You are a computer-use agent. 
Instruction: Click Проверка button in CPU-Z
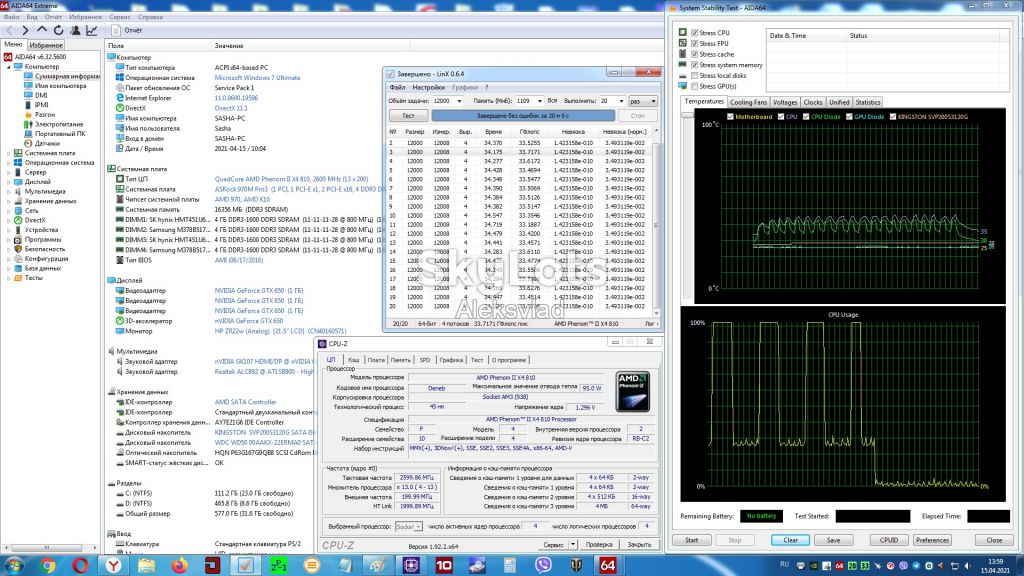coord(599,545)
